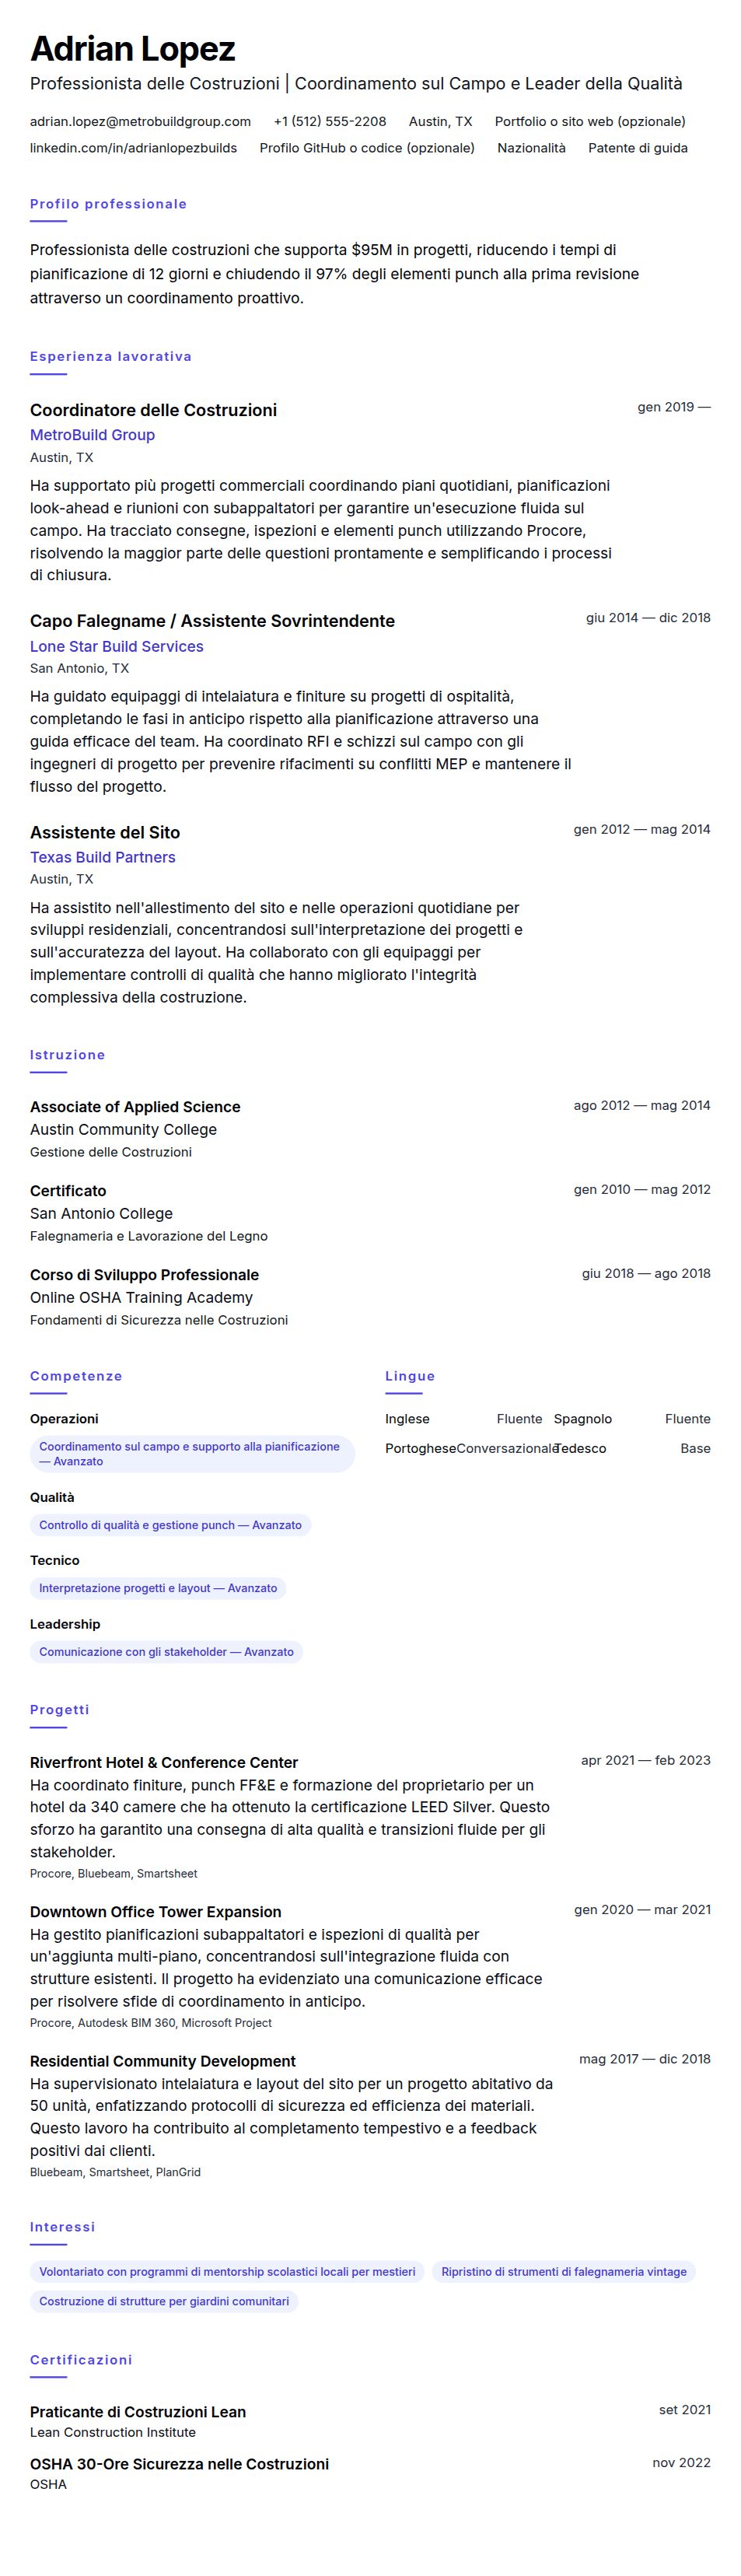Click Austin Community College
The width and height of the screenshot is (741, 2576).
(x=123, y=1129)
